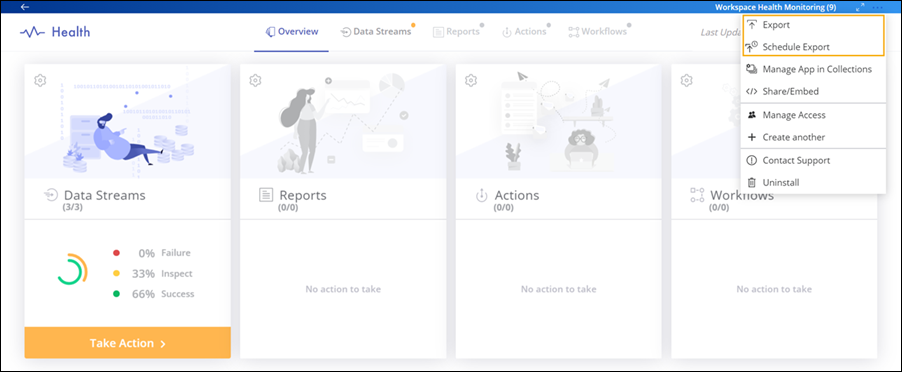Select Manage App in Collections
The width and height of the screenshot is (902, 372).
pyautogui.click(x=813, y=69)
